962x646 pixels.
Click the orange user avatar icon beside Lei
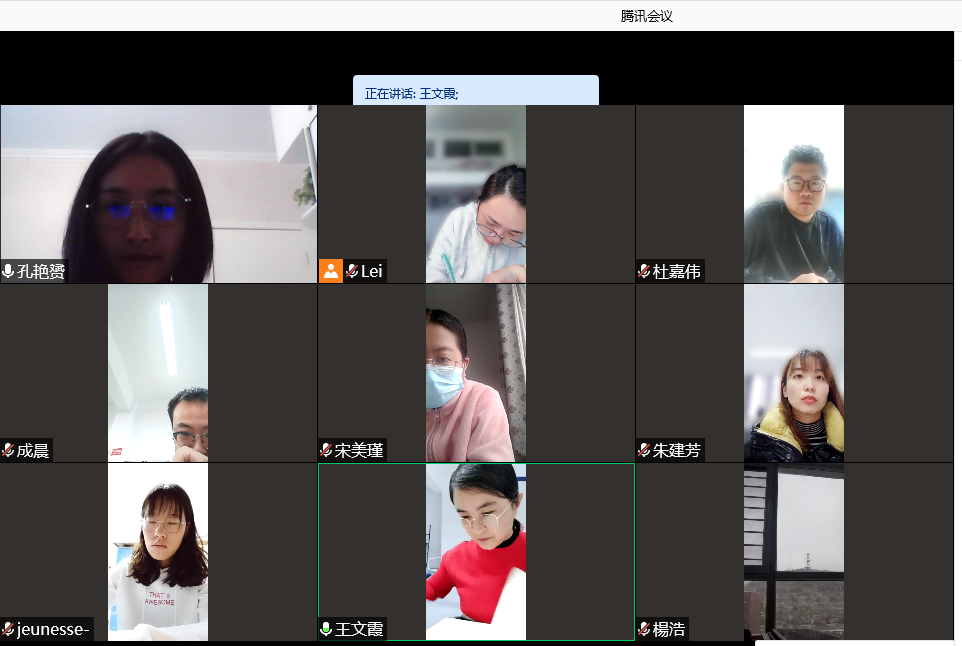[331, 271]
